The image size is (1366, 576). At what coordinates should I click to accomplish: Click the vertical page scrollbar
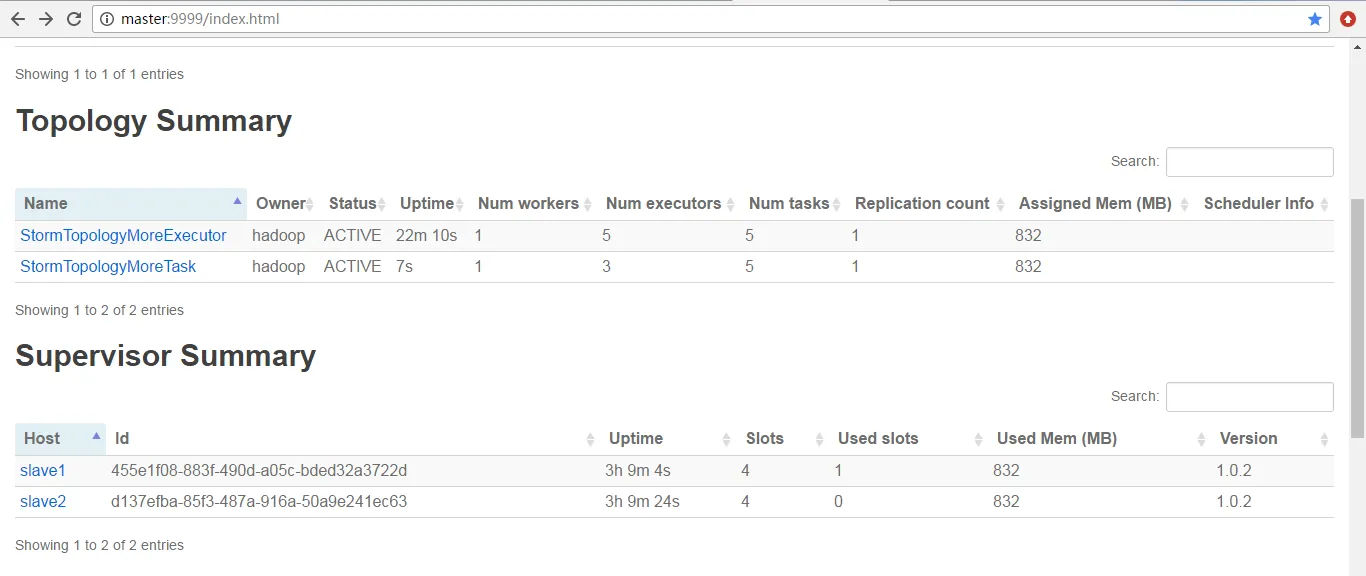1357,318
